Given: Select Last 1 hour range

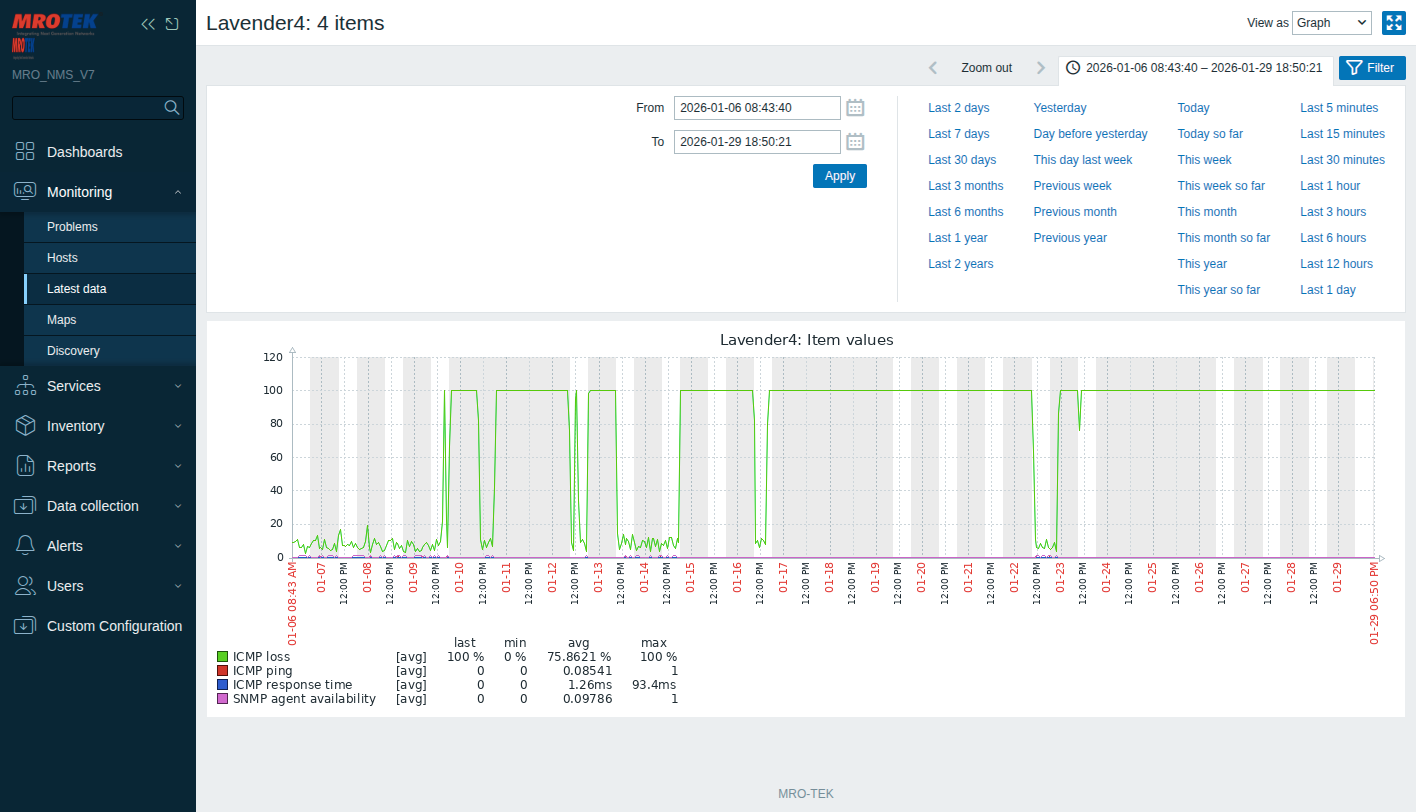Looking at the screenshot, I should pyautogui.click(x=1330, y=186).
